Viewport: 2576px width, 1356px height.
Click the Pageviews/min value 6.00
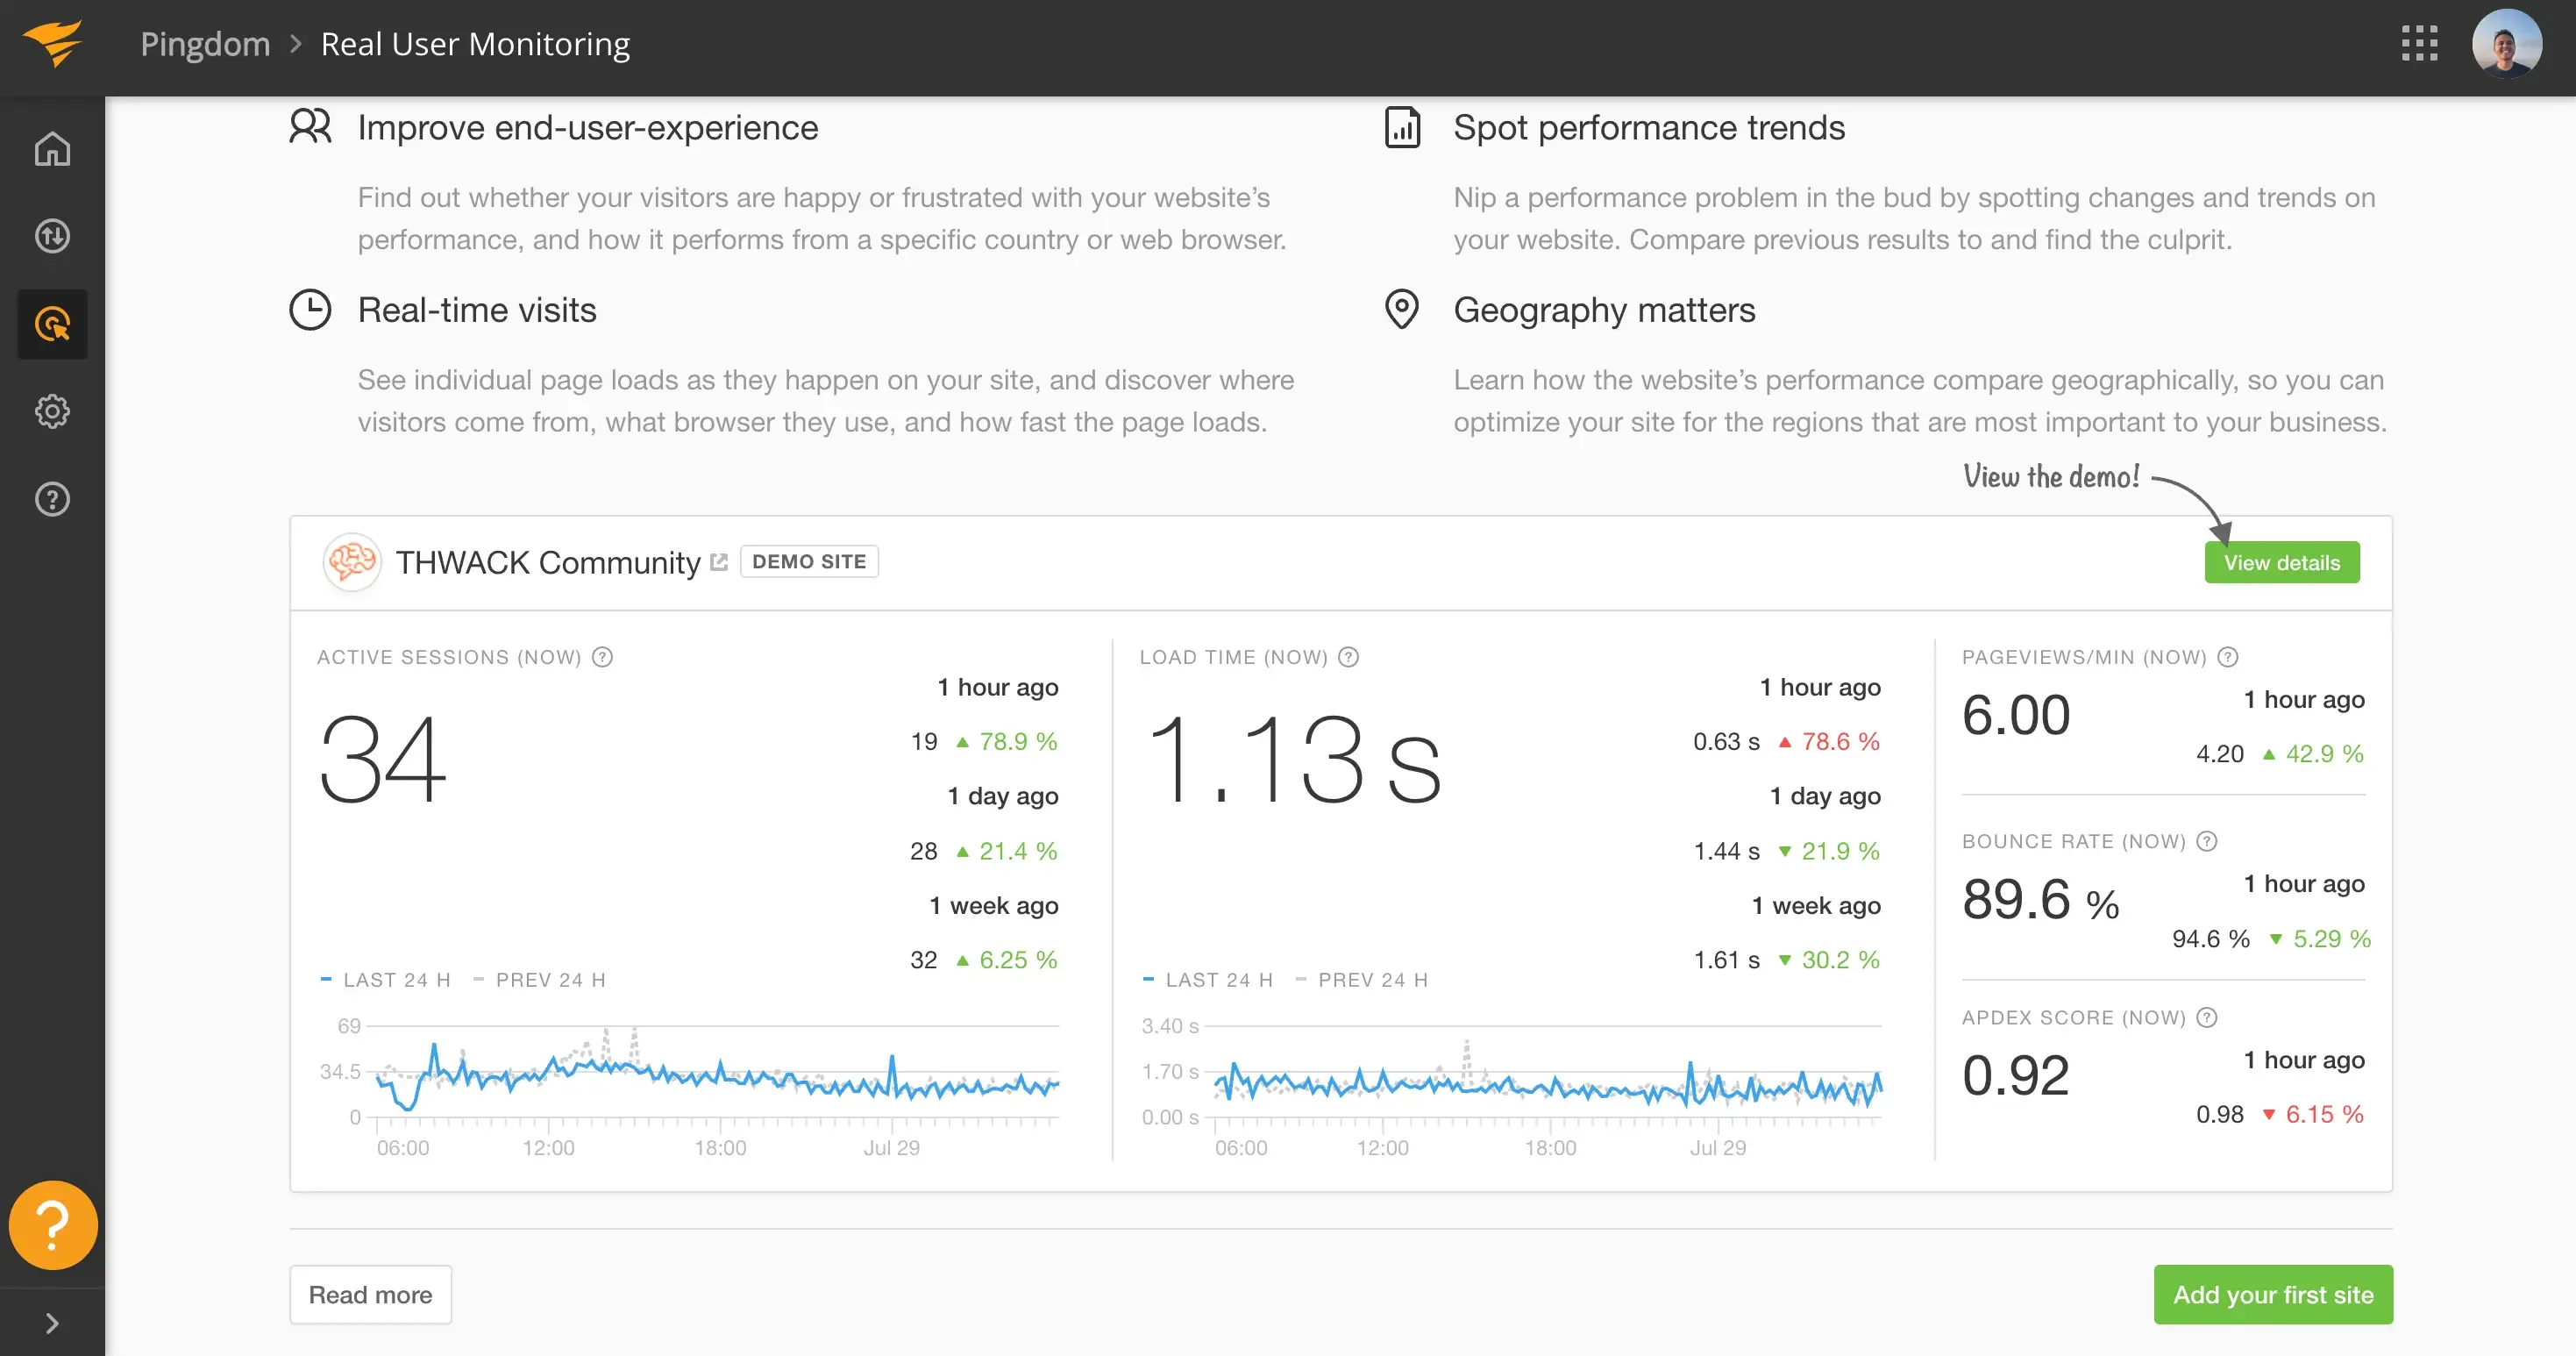pos(2016,716)
